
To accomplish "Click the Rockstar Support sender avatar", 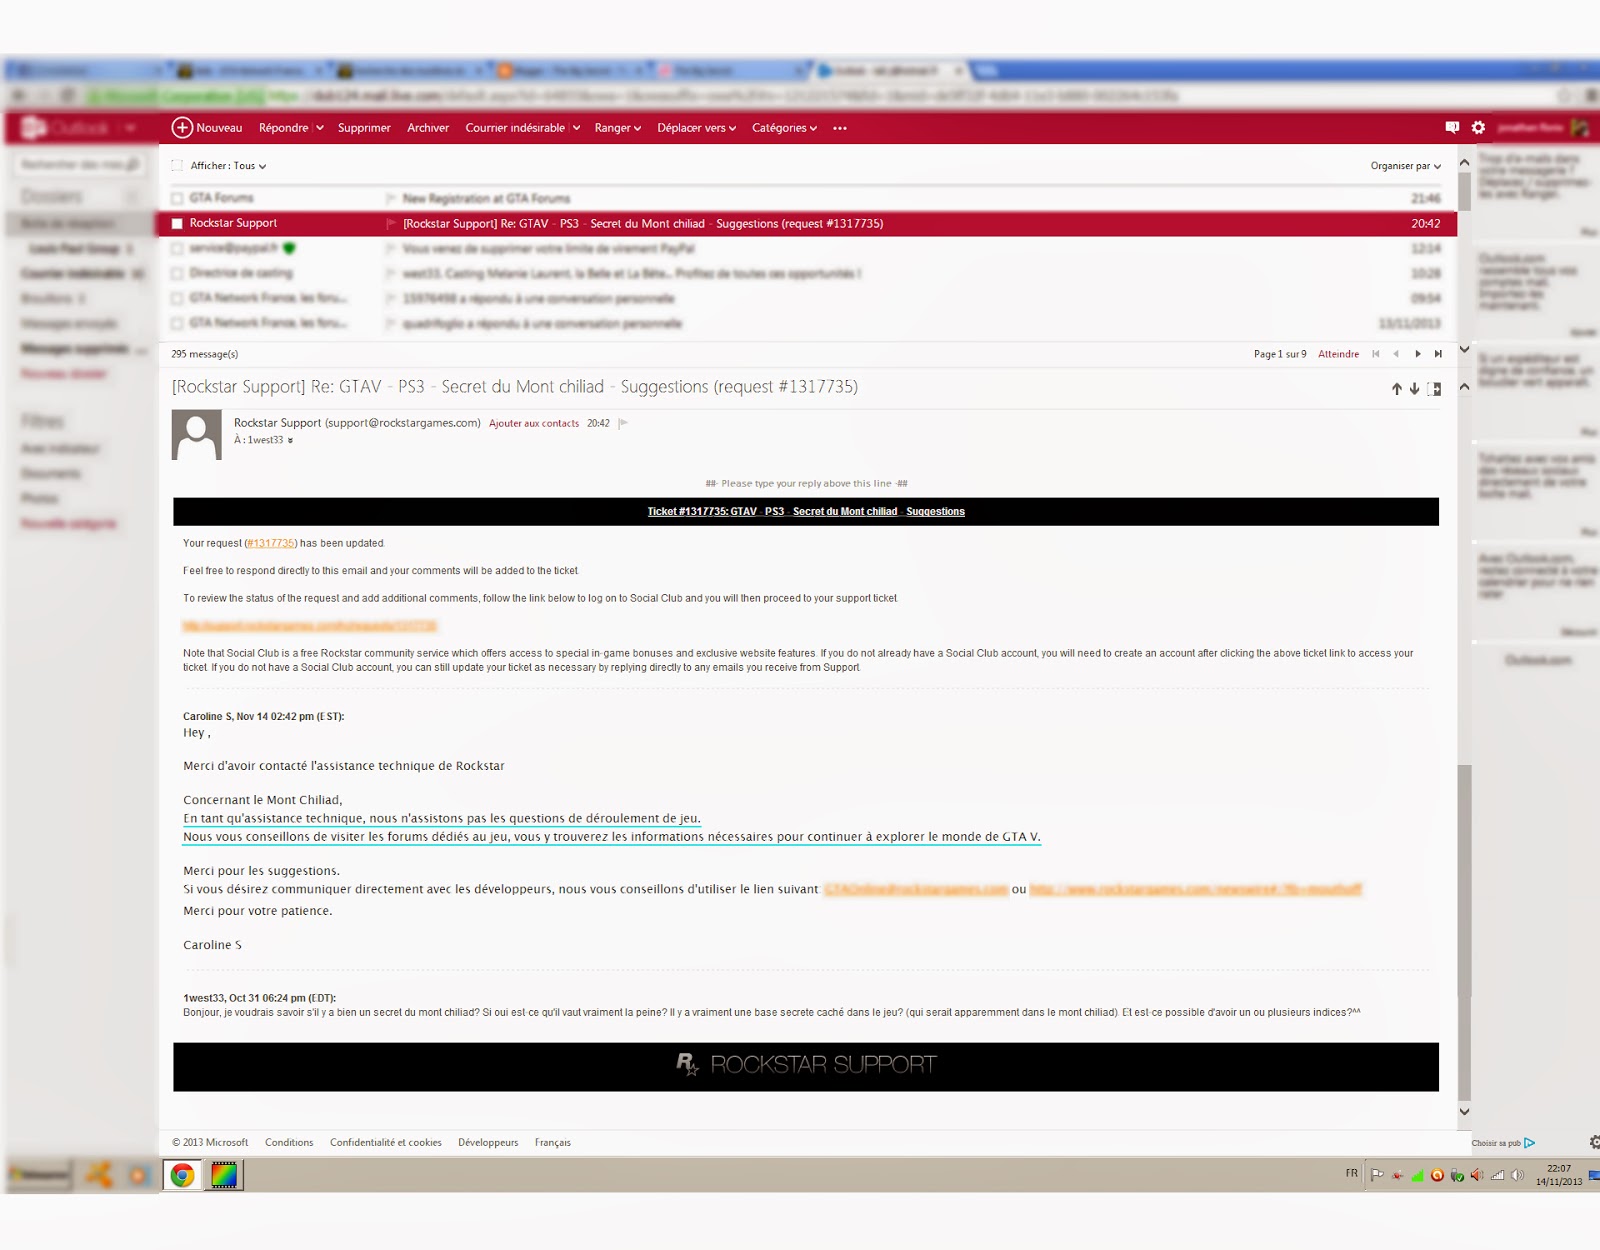I will (x=197, y=435).
